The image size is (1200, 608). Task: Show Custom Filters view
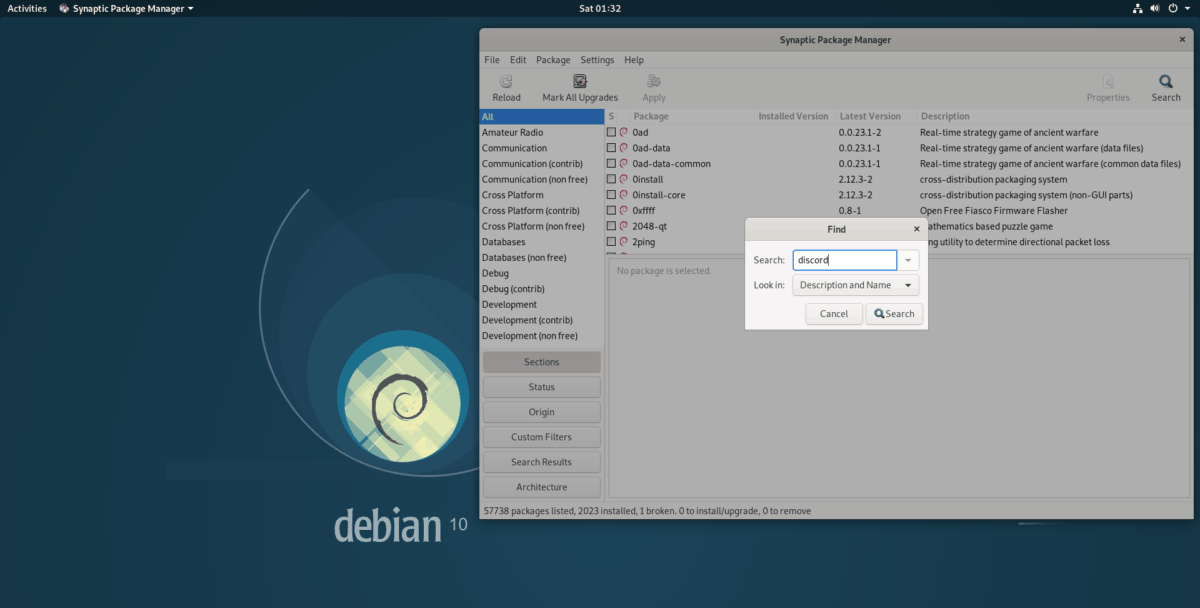pyautogui.click(x=542, y=437)
